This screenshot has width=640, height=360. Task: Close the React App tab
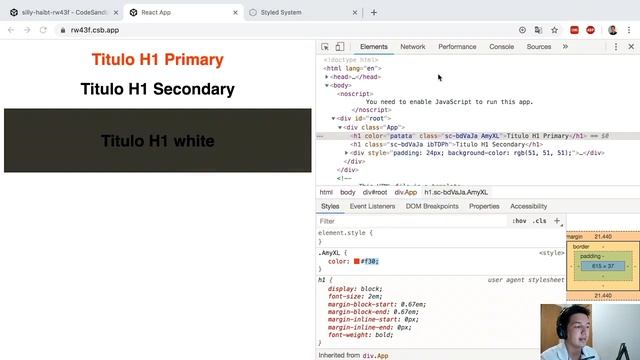click(x=235, y=13)
